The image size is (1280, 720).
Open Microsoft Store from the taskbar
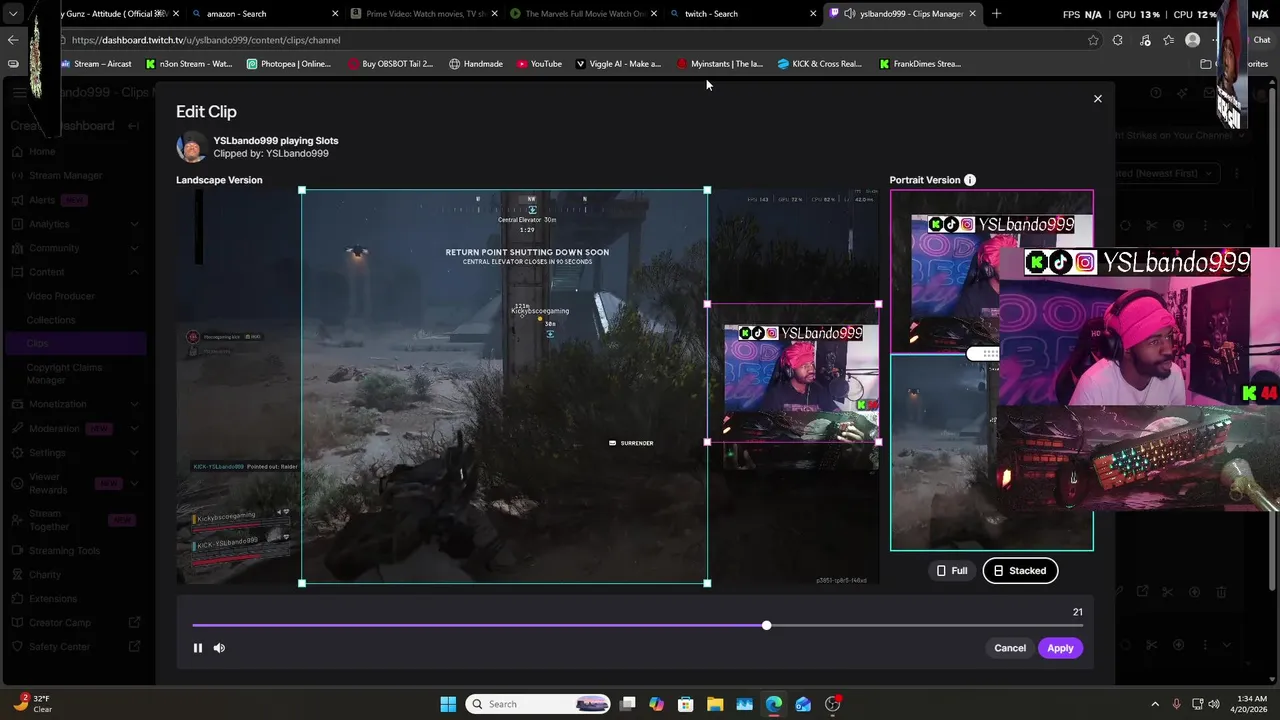[x=685, y=704]
